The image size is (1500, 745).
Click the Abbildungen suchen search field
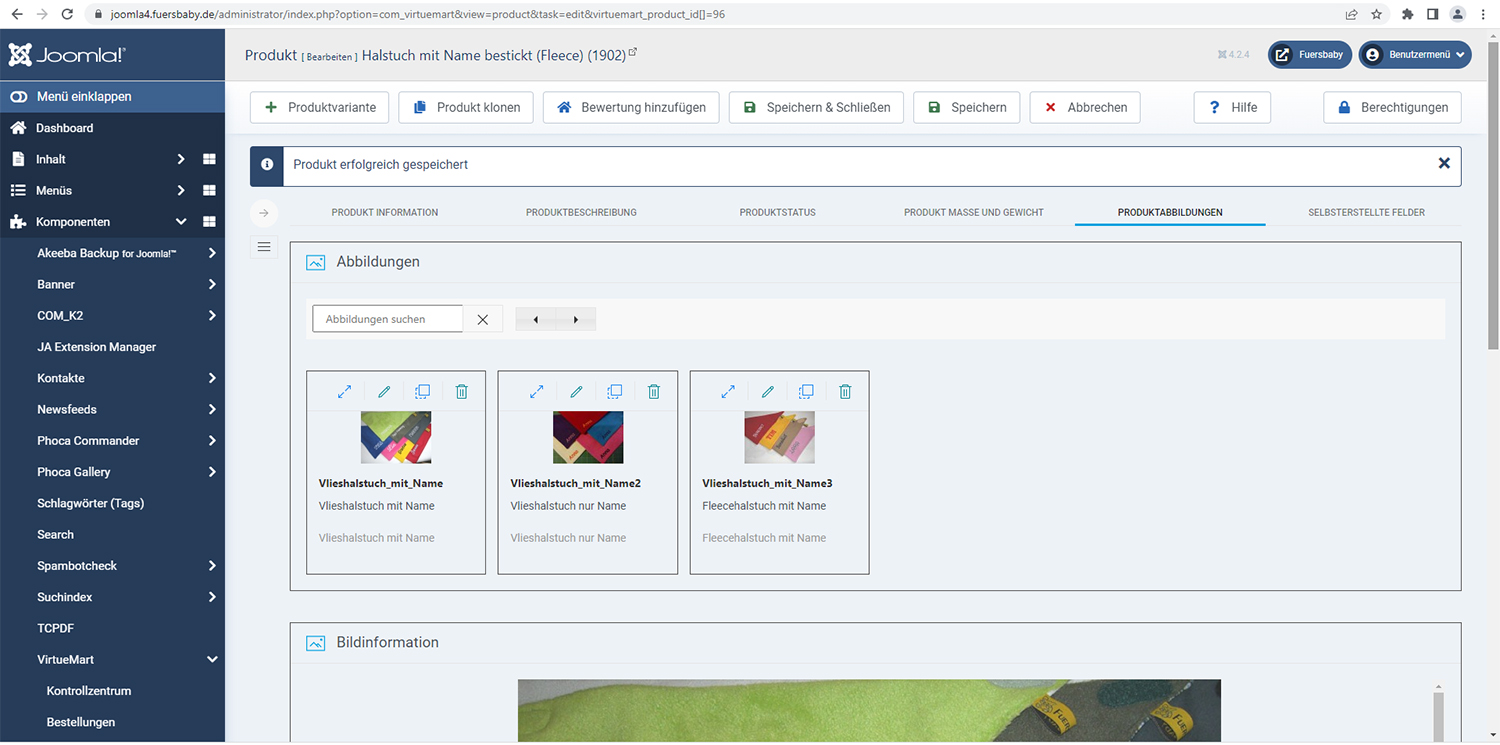click(x=388, y=320)
